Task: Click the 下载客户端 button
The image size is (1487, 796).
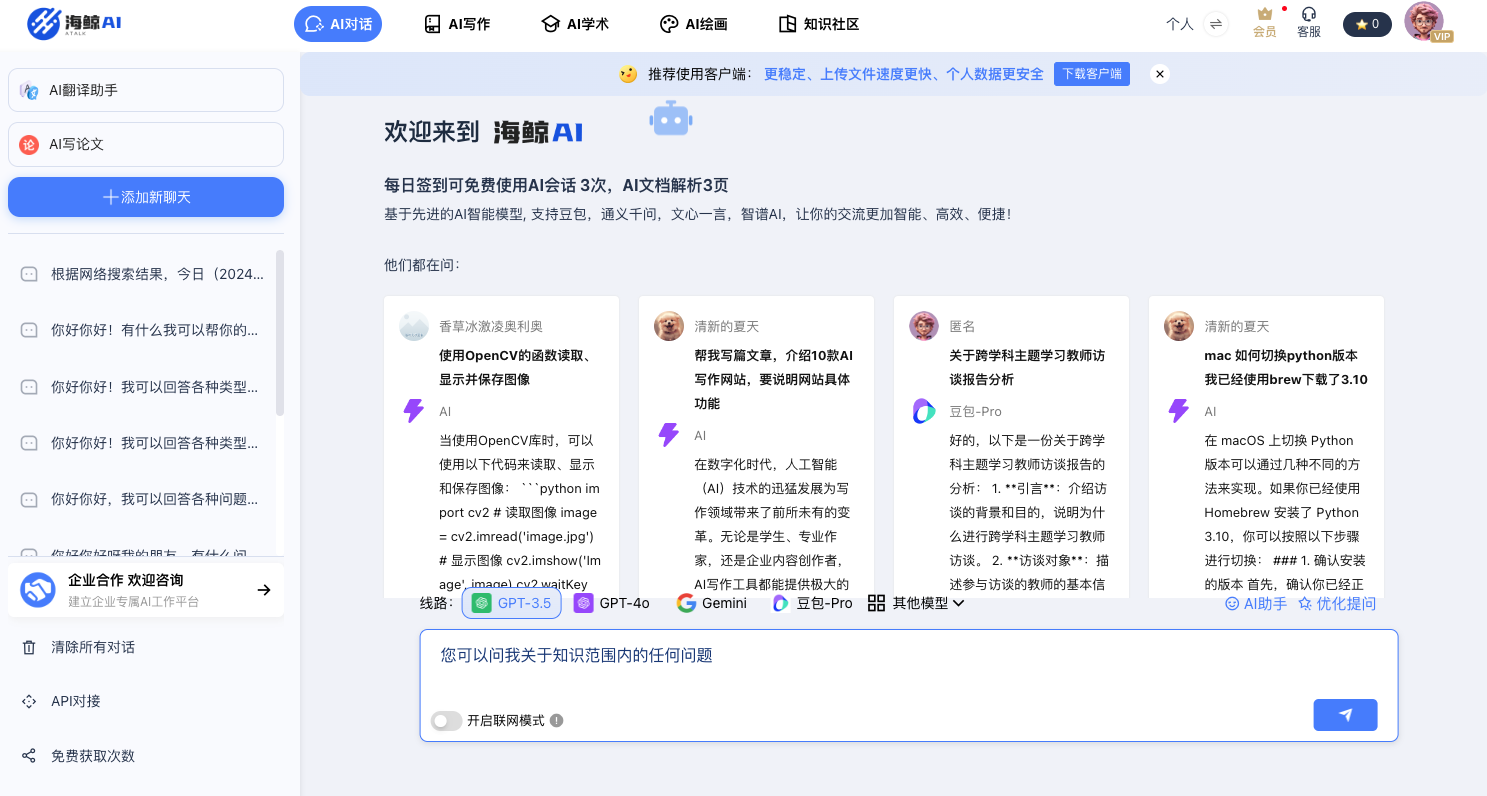Action: (1092, 74)
